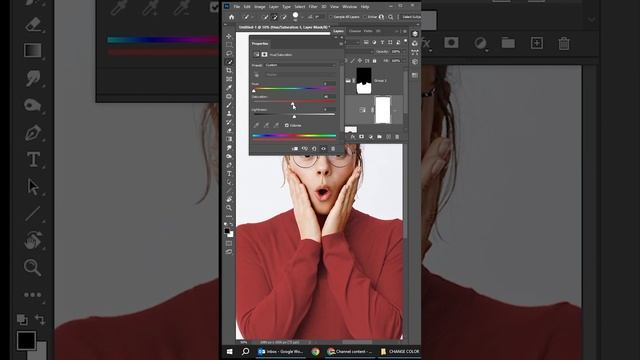Click taskbar search magnifier
Viewport: 640px width, 360px height.
(x=245, y=351)
